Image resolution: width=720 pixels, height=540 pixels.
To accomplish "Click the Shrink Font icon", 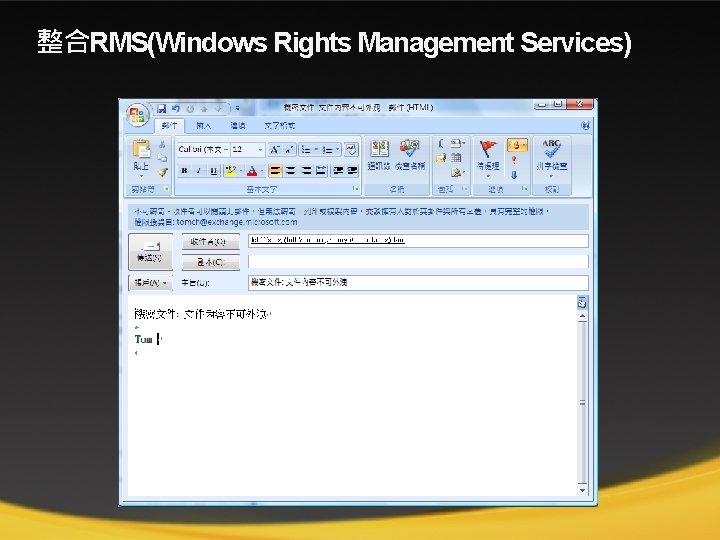I will pos(289,149).
